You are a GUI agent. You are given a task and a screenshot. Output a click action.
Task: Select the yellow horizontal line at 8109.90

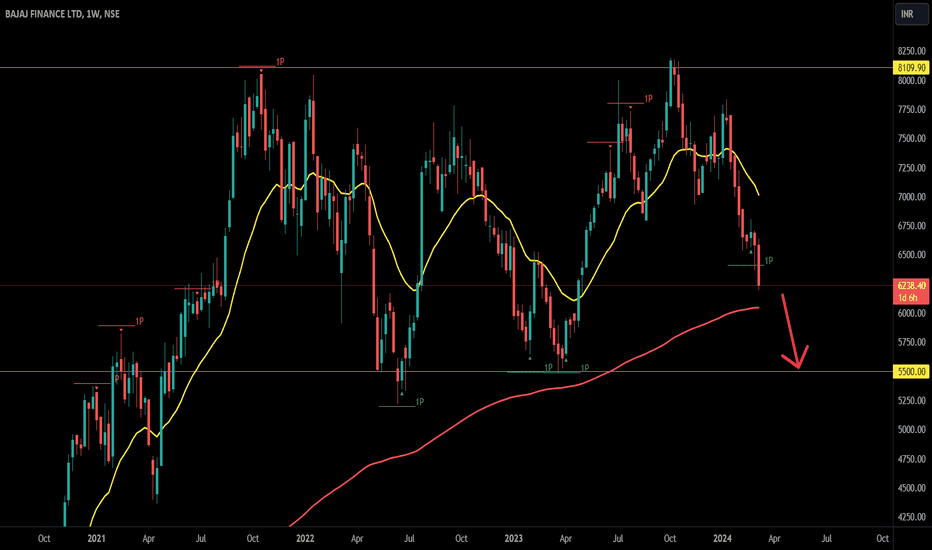(446, 68)
